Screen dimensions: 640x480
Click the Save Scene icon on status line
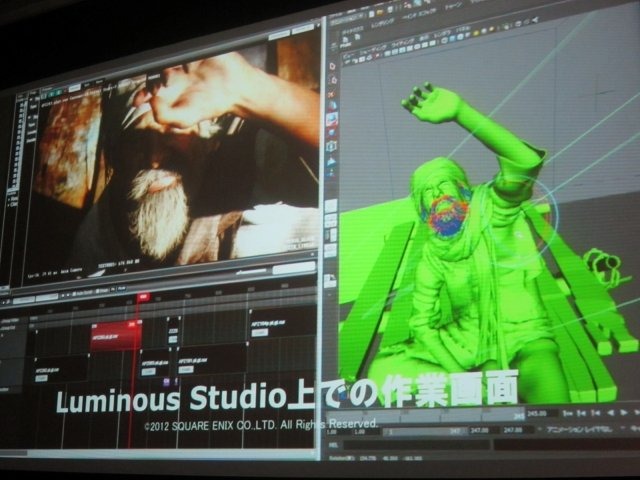coord(389,11)
